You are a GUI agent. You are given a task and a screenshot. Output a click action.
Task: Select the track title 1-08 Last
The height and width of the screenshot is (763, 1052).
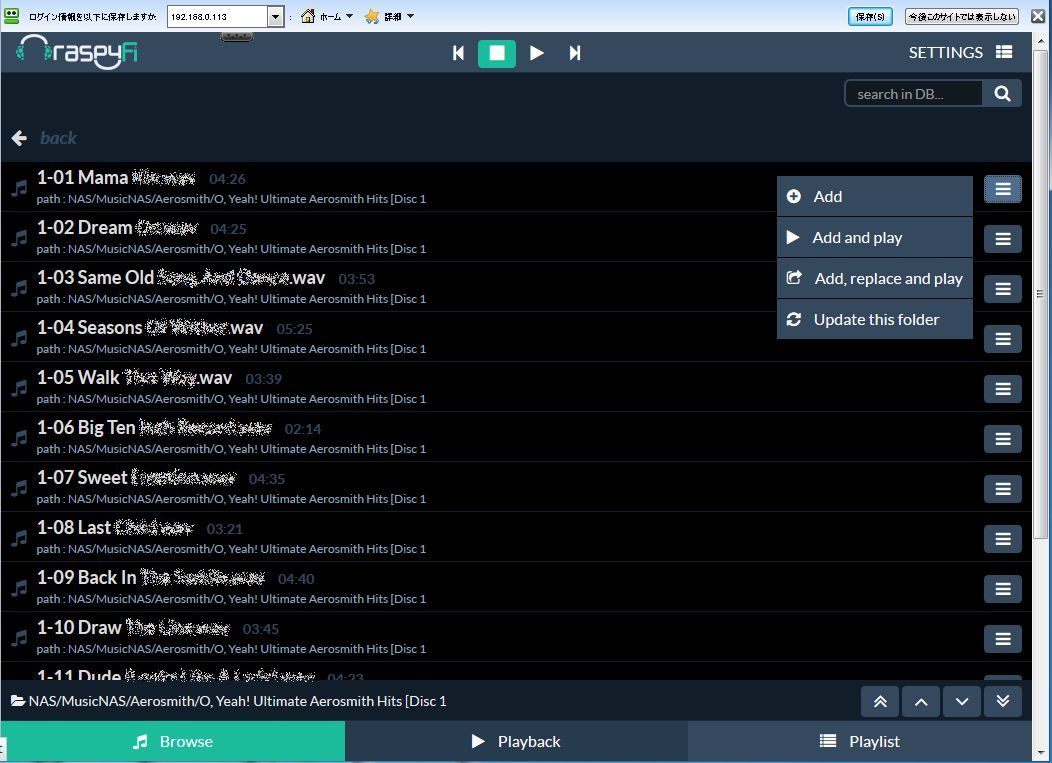pos(115,527)
